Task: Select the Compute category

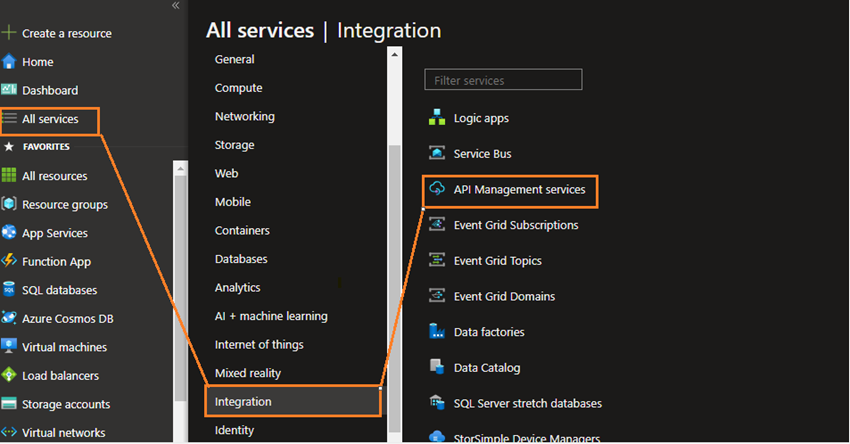Action: [239, 88]
